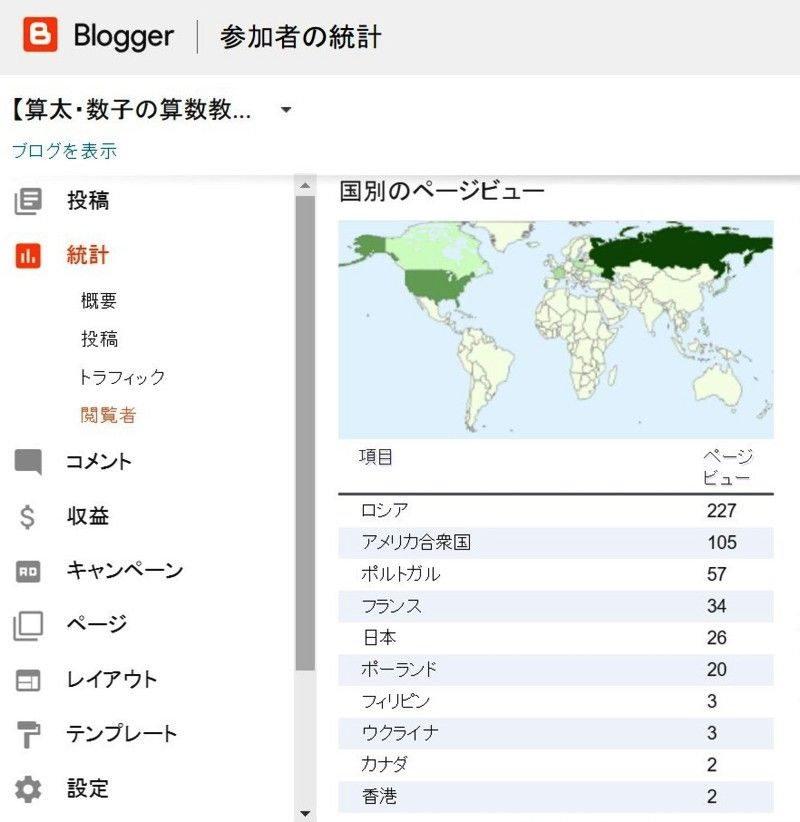Click the sidebar scrollbar down arrow
Screen dimensions: 800x822
(306, 813)
